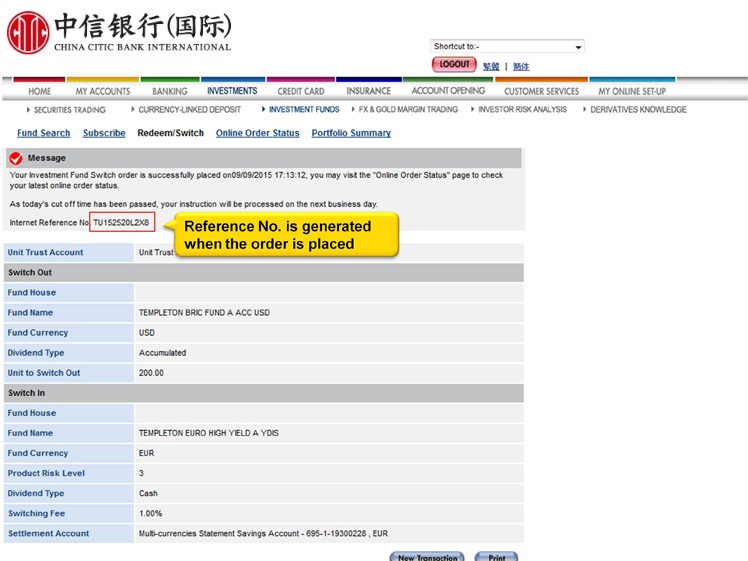Open CURRENCY-LINKED DEPOSIT submenu
The image size is (748, 561).
click(x=189, y=109)
